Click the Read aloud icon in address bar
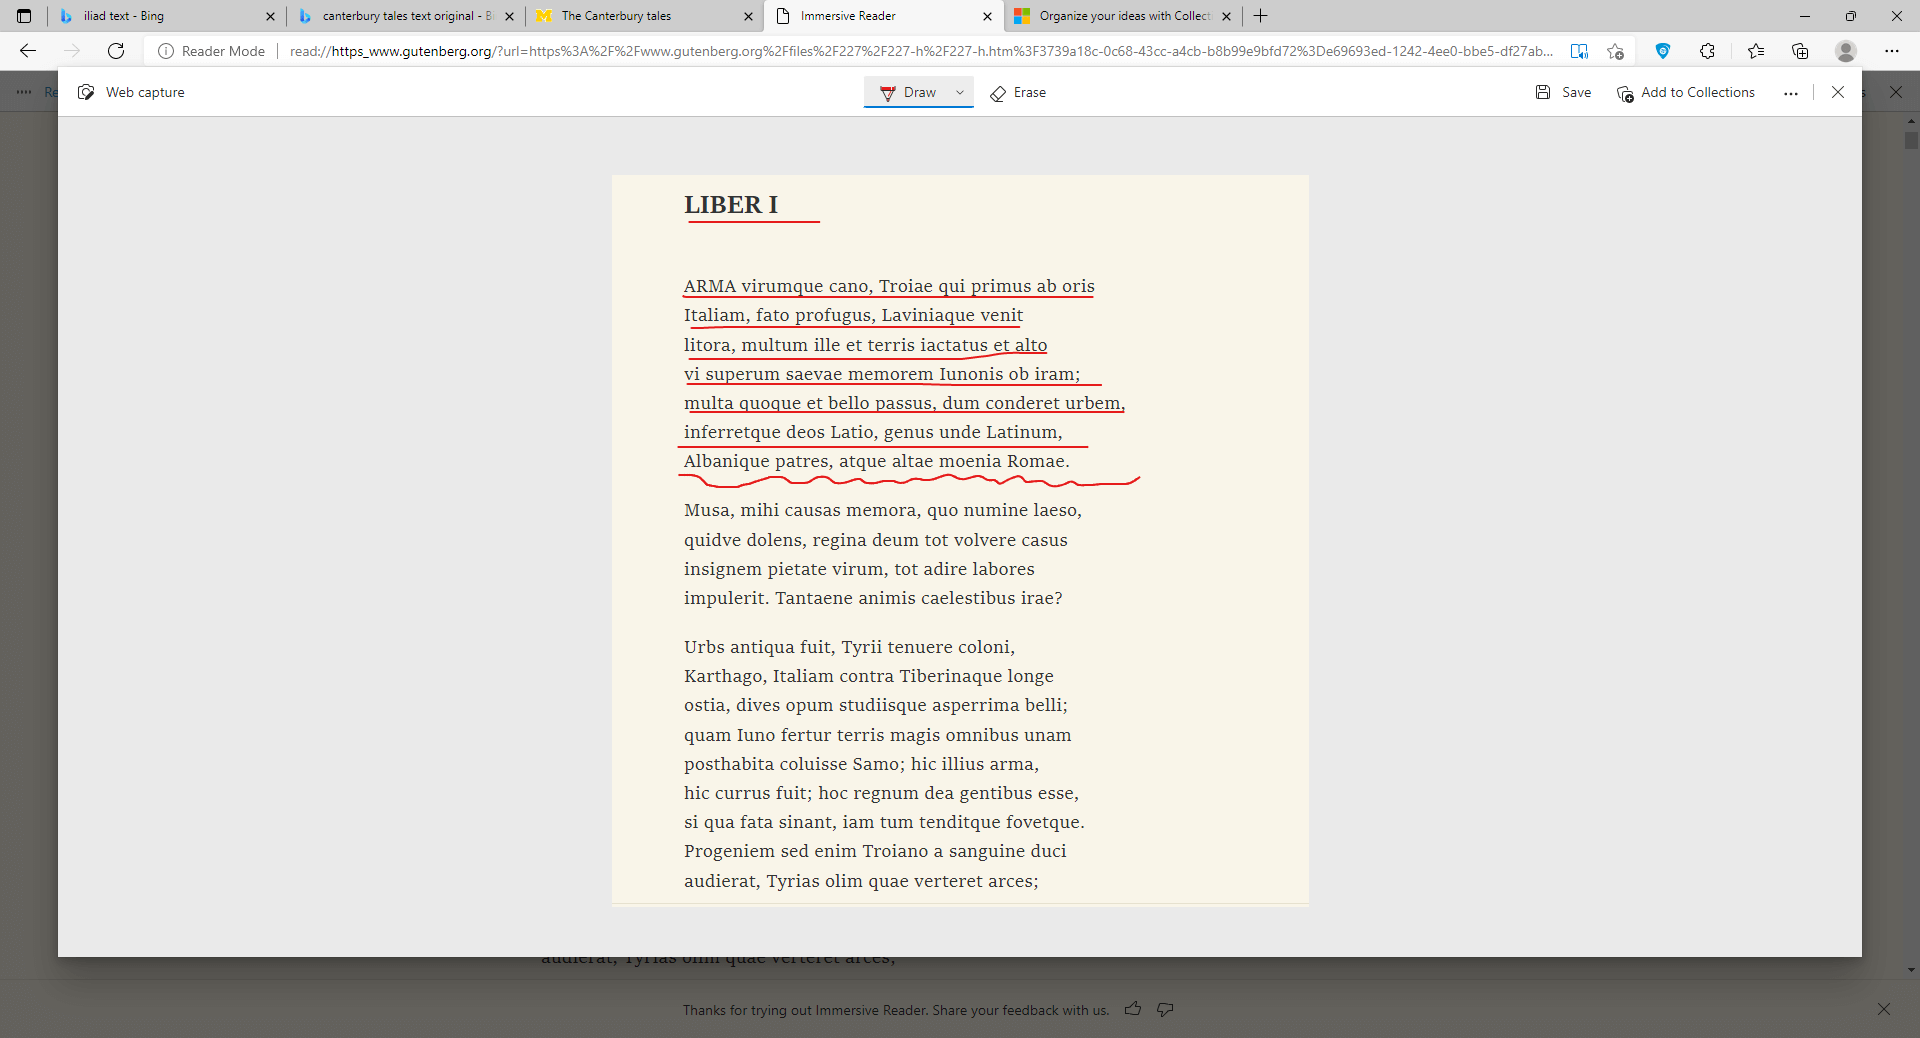1920x1038 pixels. 1579,51
